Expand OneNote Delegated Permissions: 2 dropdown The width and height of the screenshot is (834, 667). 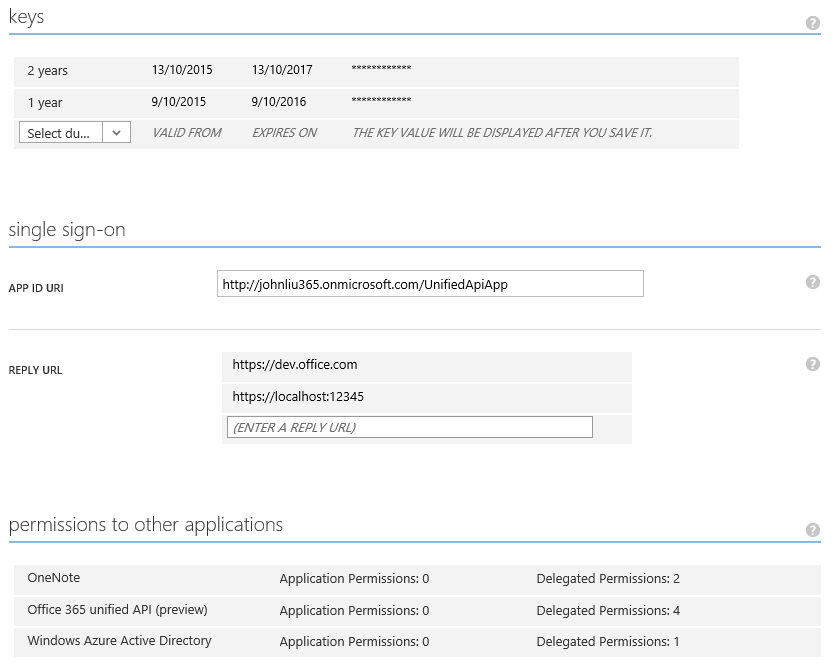tap(608, 579)
